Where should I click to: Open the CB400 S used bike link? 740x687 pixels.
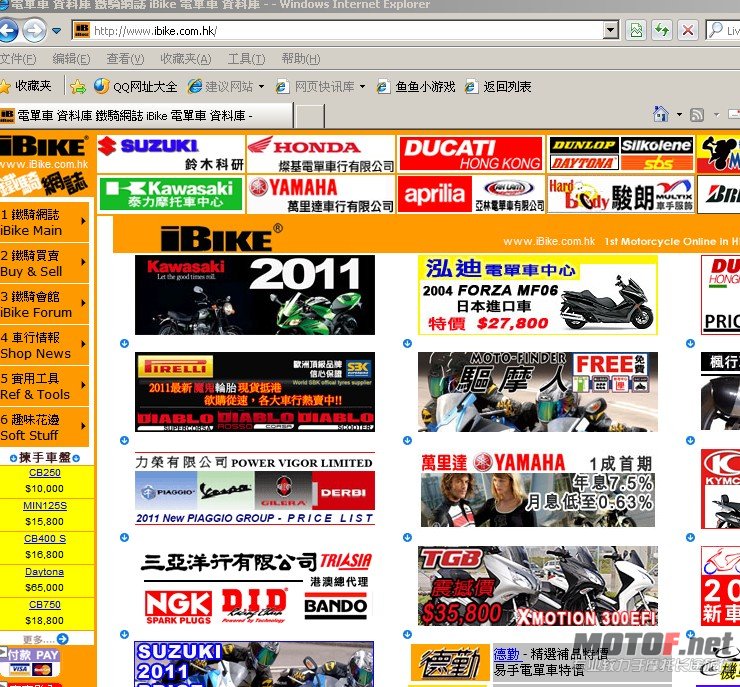point(45,539)
